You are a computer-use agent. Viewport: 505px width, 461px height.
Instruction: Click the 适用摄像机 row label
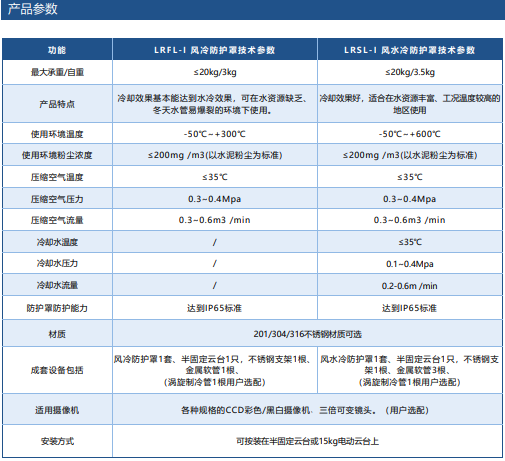point(57,410)
